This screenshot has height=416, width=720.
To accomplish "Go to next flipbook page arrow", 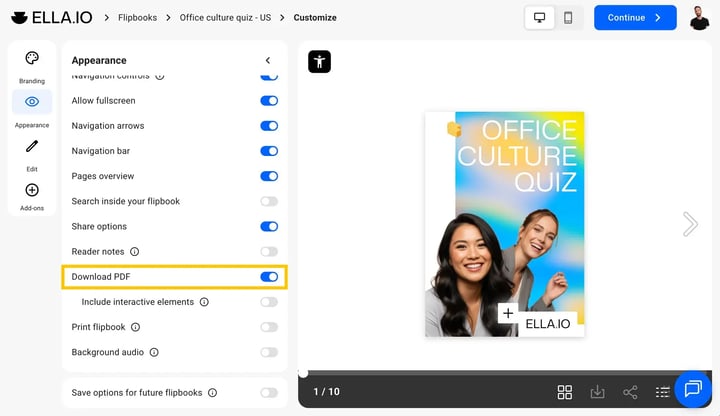I will click(x=690, y=224).
